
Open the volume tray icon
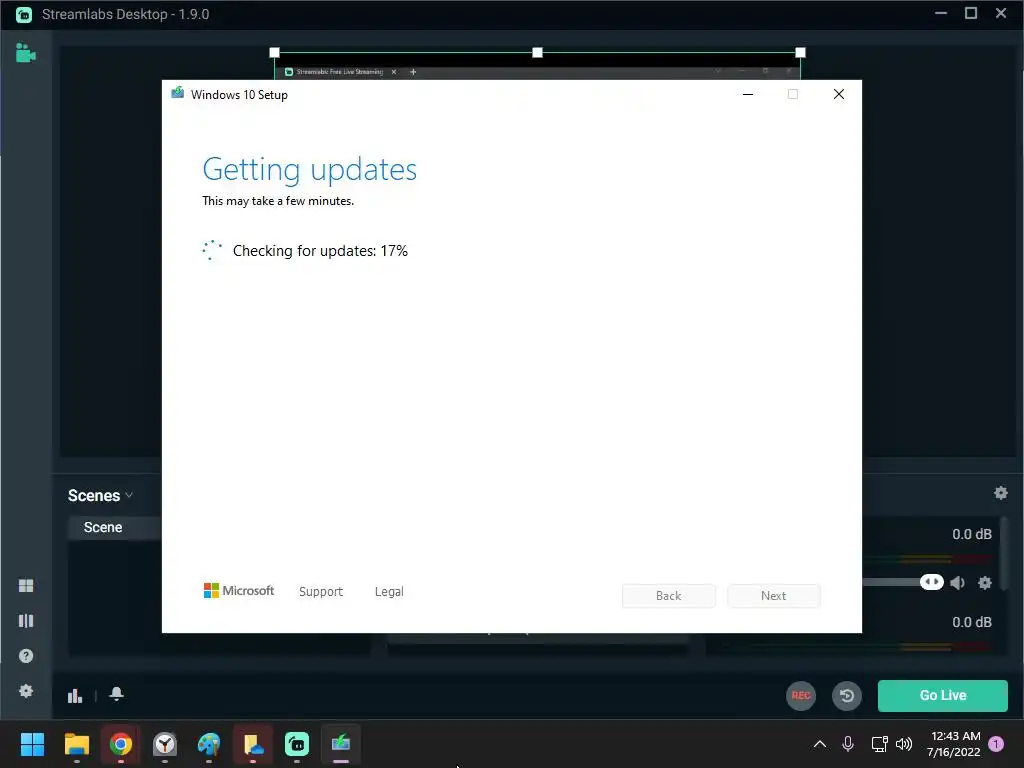coord(904,744)
